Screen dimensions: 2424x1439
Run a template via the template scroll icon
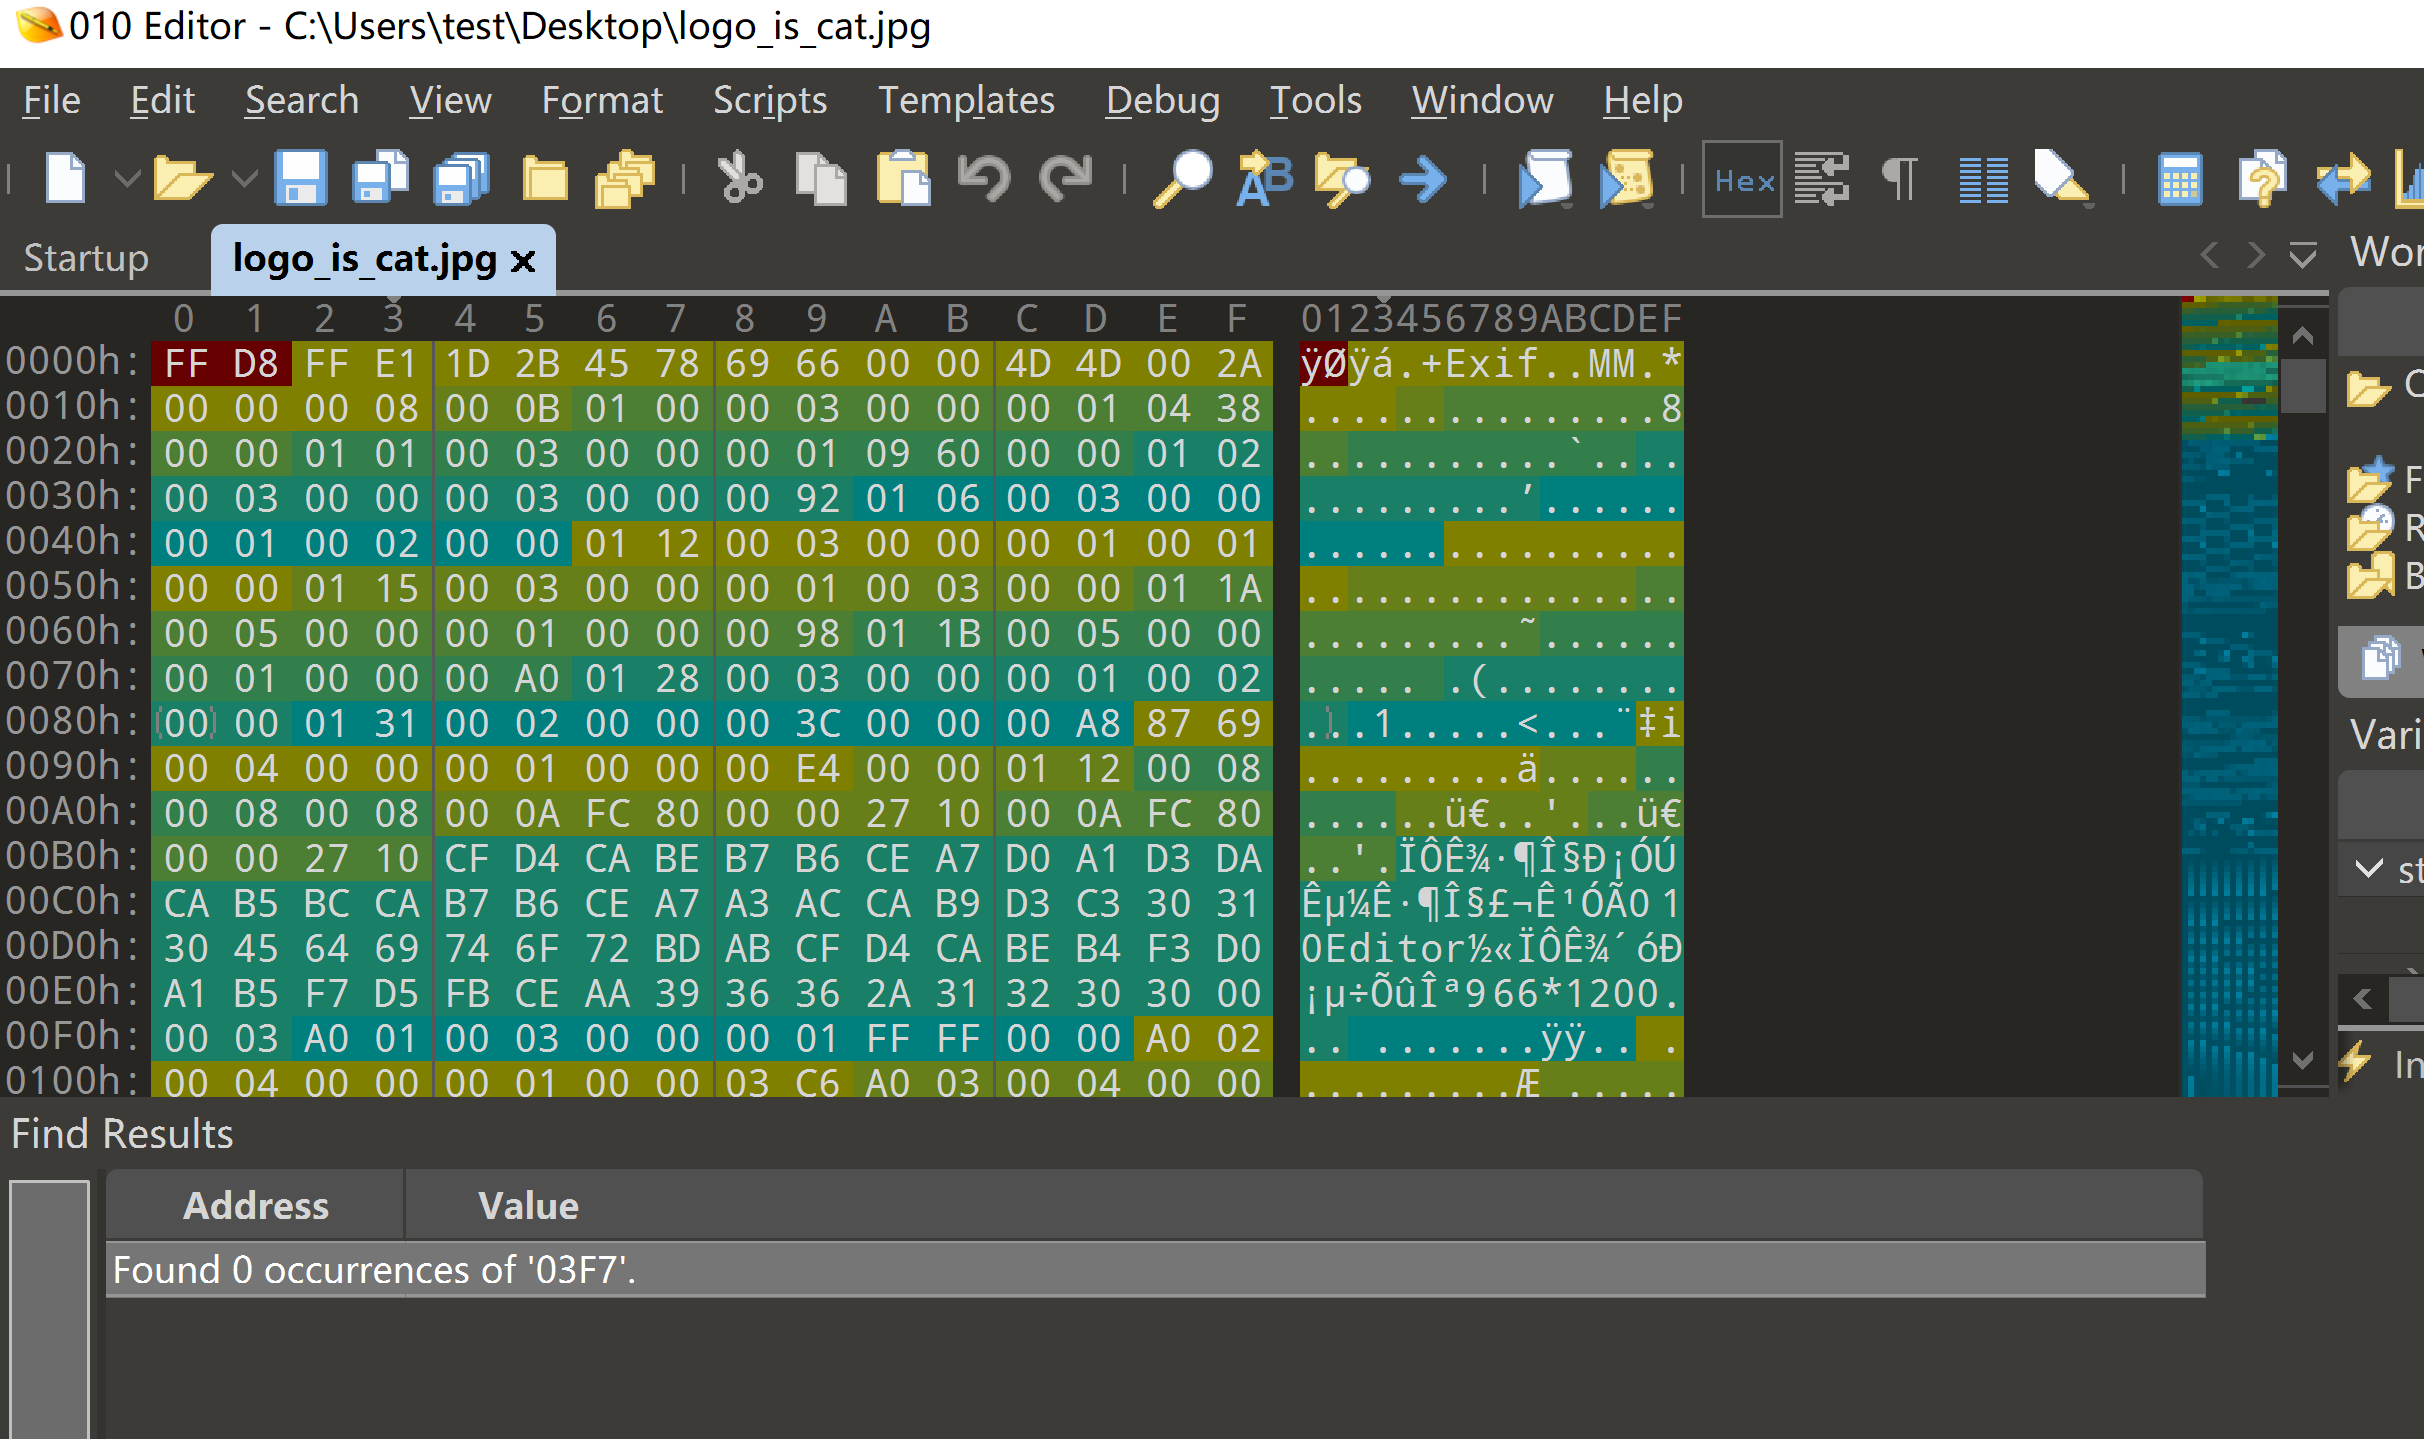click(x=1625, y=180)
